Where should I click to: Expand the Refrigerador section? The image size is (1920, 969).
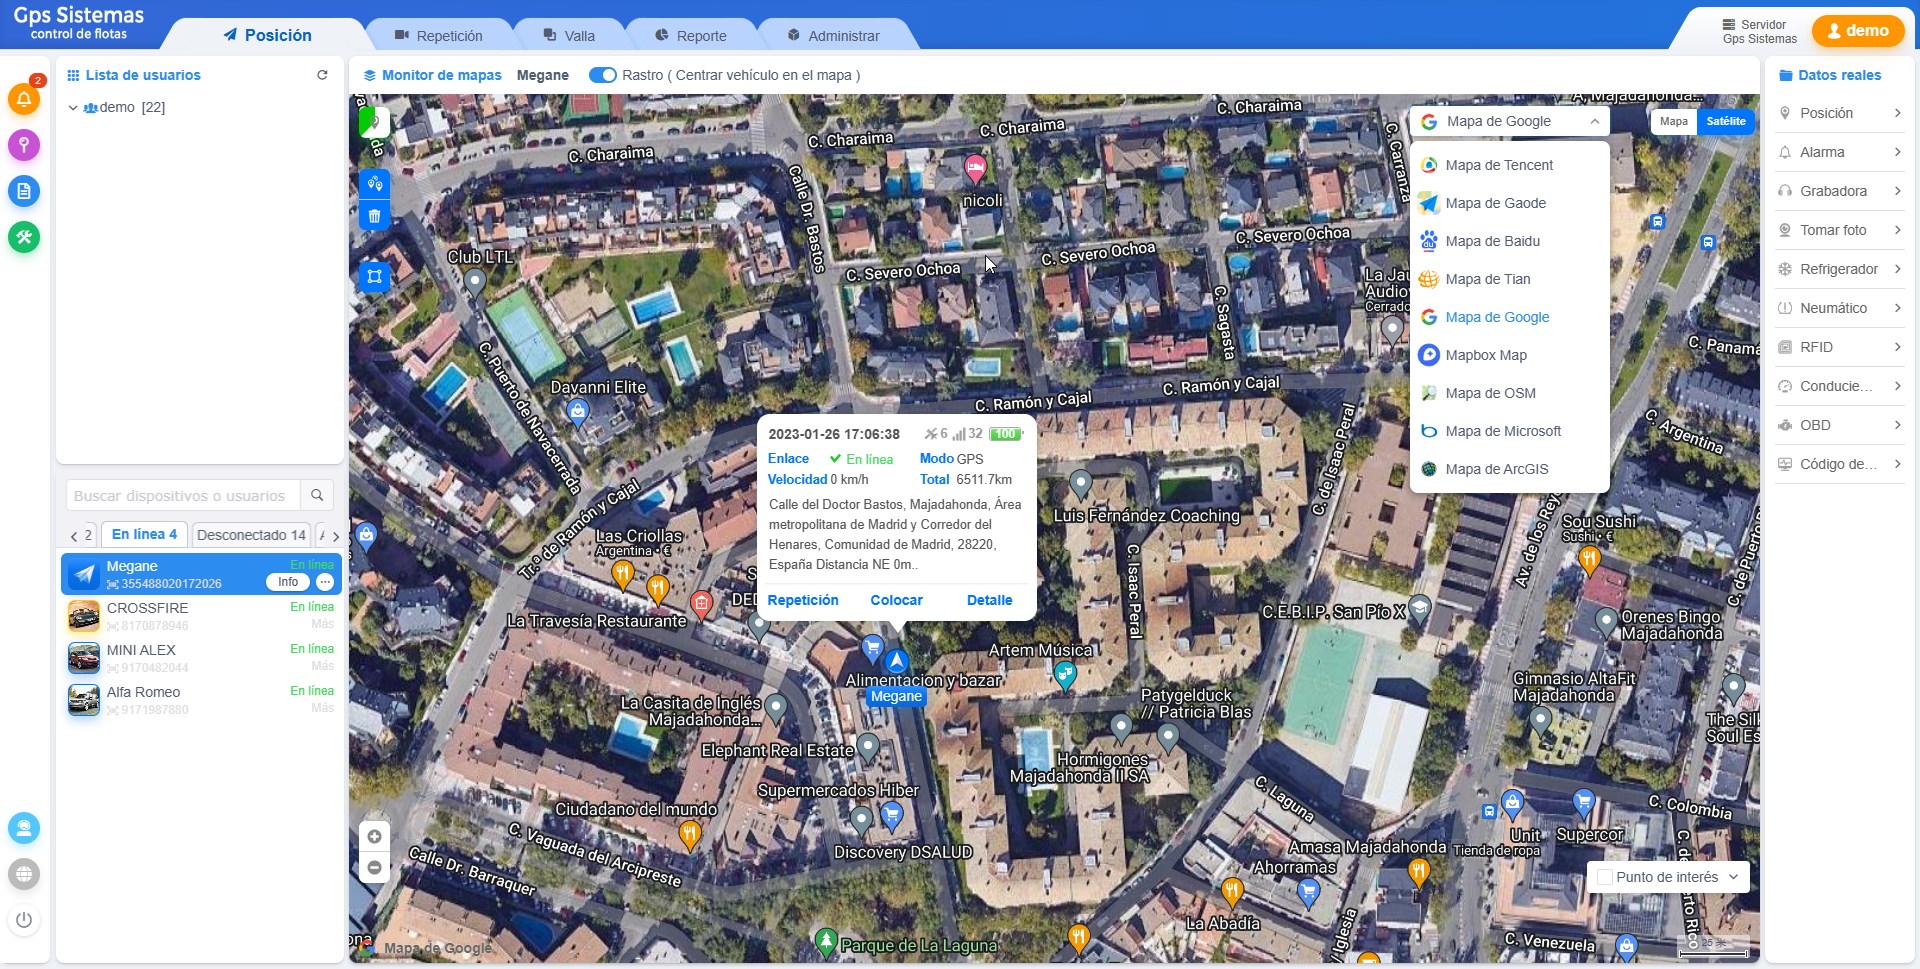1839,269
